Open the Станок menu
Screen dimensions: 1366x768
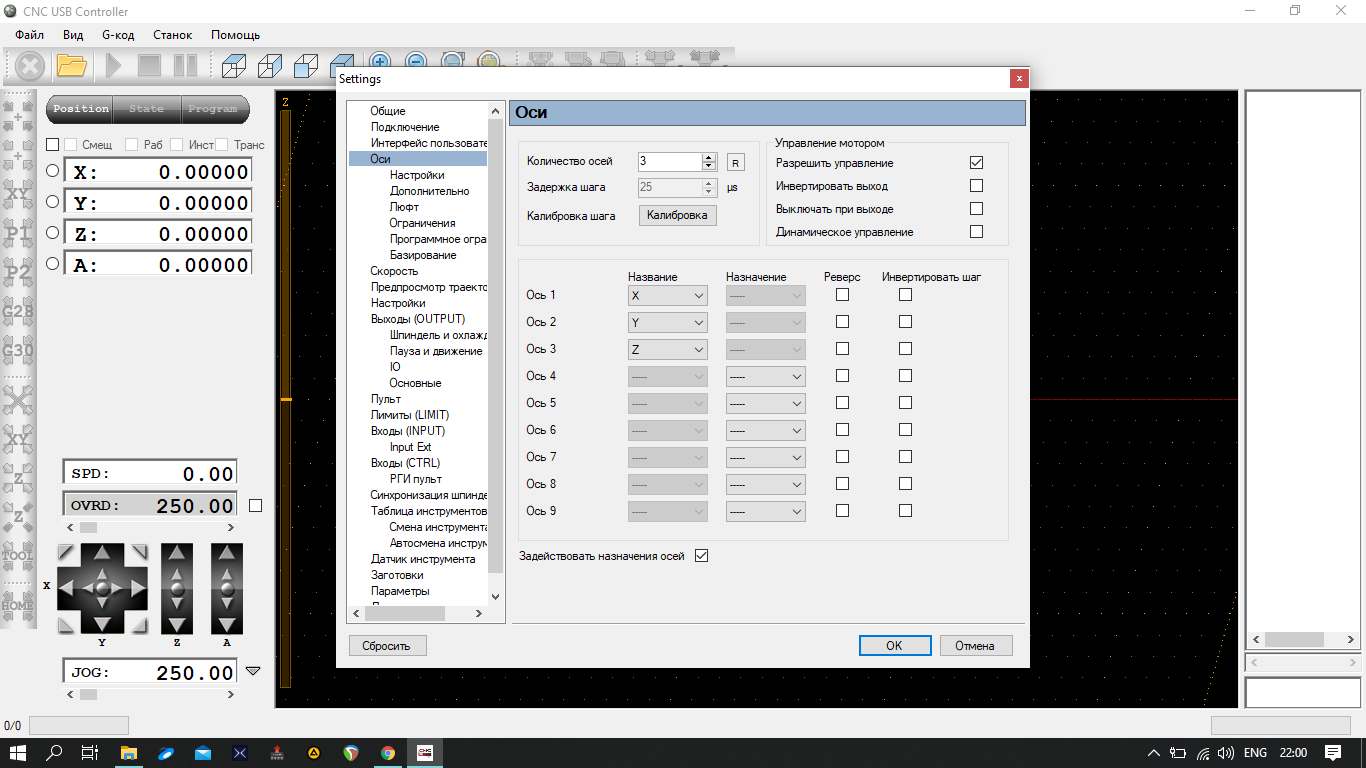(172, 35)
